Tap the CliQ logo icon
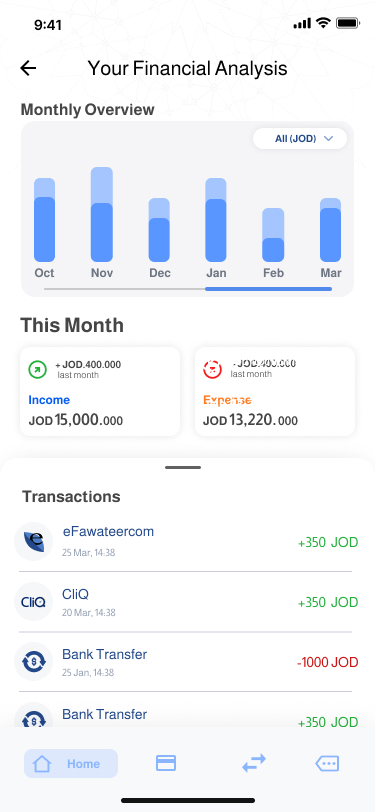 (x=34, y=601)
